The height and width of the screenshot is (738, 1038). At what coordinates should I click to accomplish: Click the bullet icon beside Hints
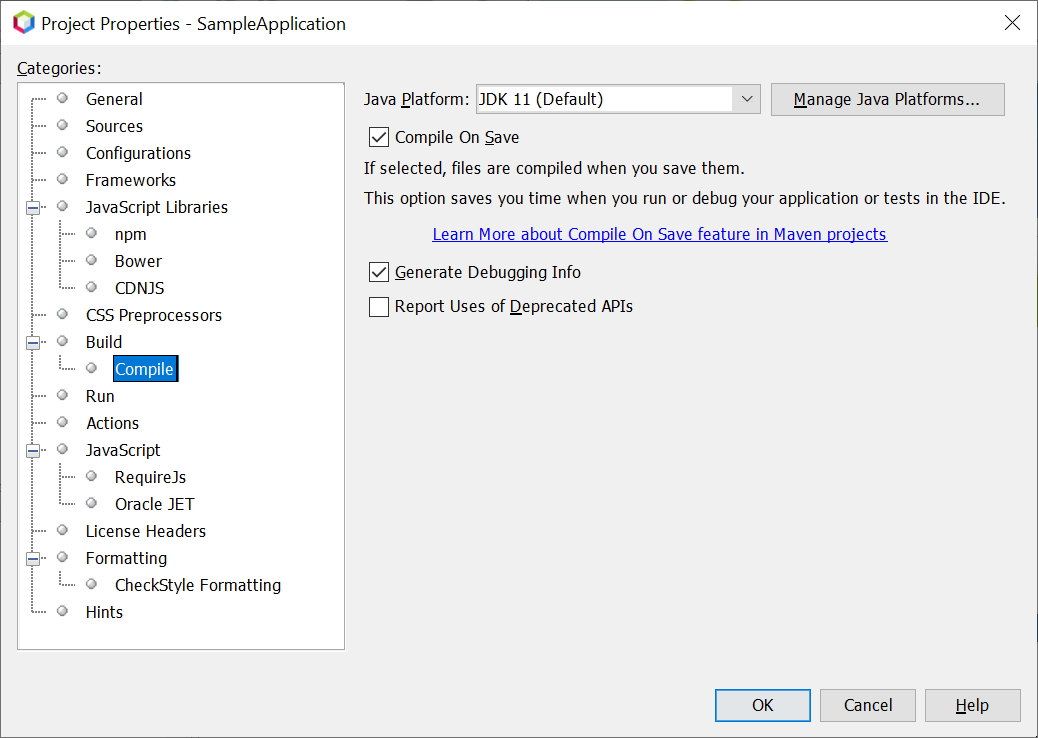click(x=63, y=611)
